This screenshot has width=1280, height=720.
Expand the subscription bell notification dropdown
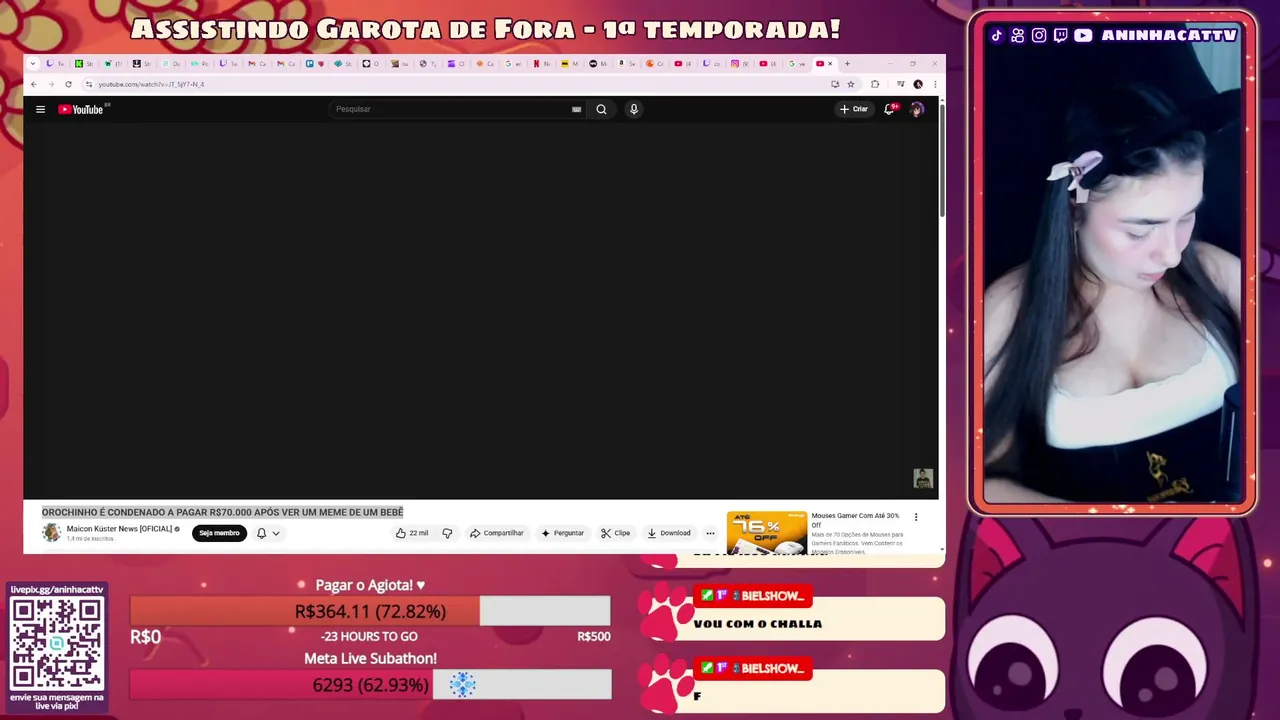(x=268, y=533)
